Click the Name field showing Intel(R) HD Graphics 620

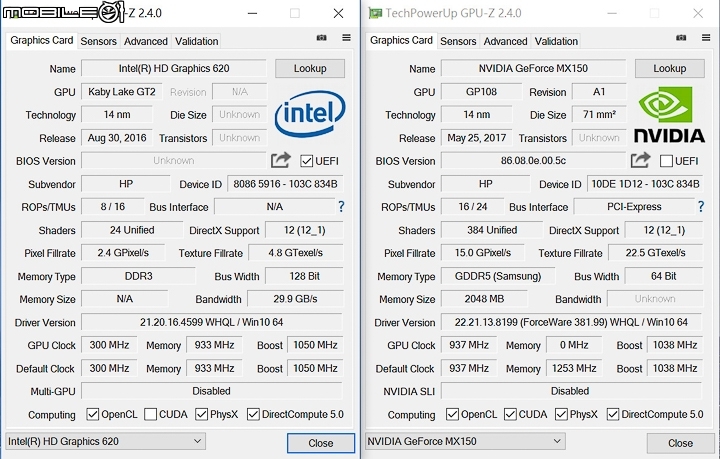(x=174, y=68)
